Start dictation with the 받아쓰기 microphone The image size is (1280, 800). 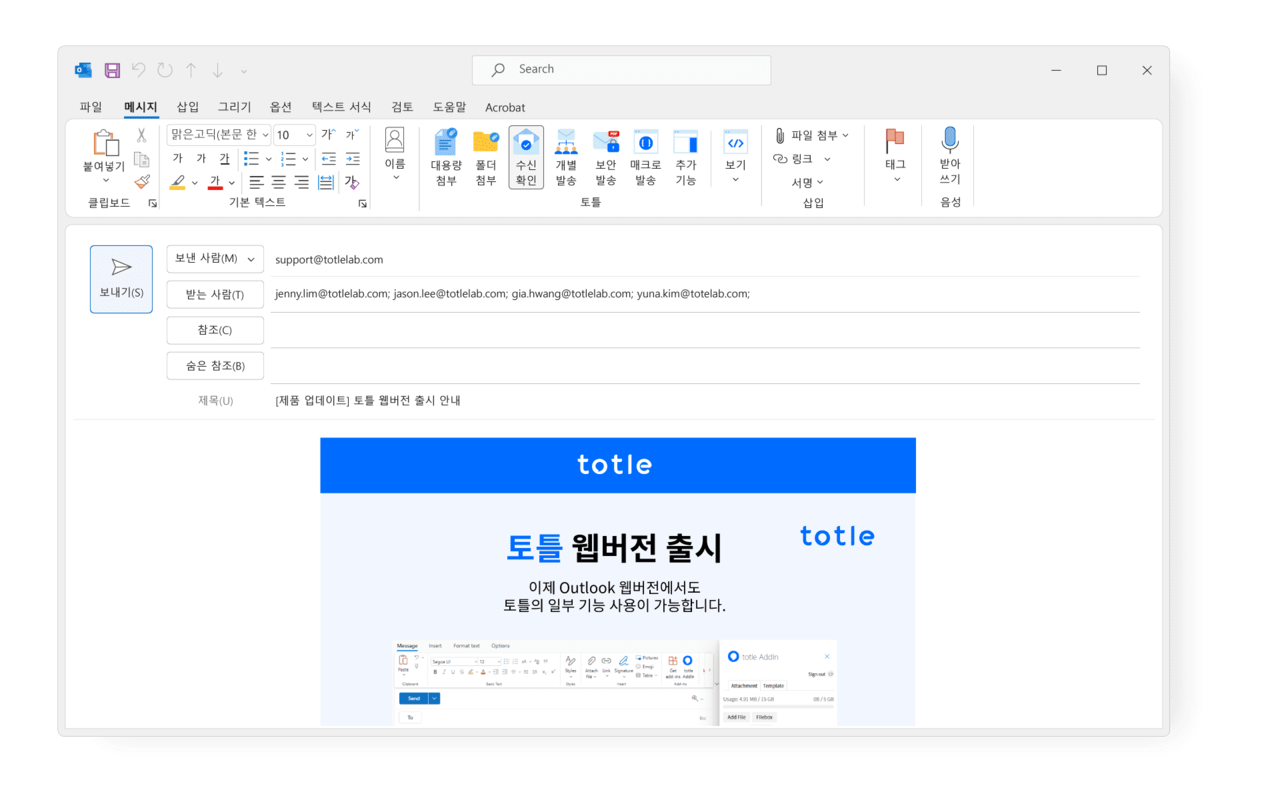tap(950, 155)
